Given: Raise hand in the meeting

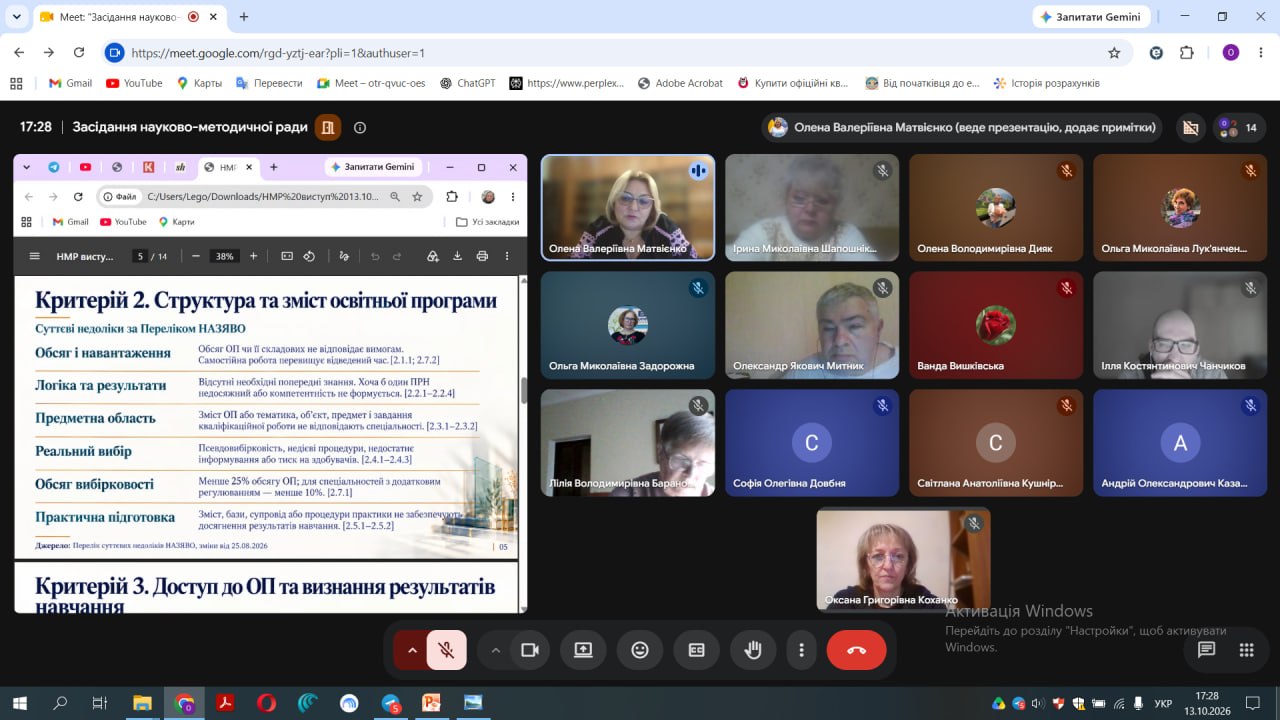Looking at the screenshot, I should pos(753,650).
